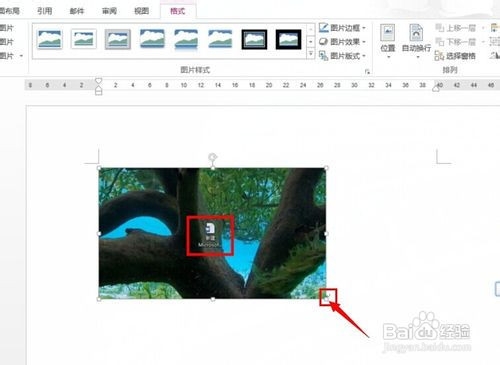The image size is (500, 365).
Task: Apply the thick solid black frame style
Action: pyautogui.click(x=288, y=39)
